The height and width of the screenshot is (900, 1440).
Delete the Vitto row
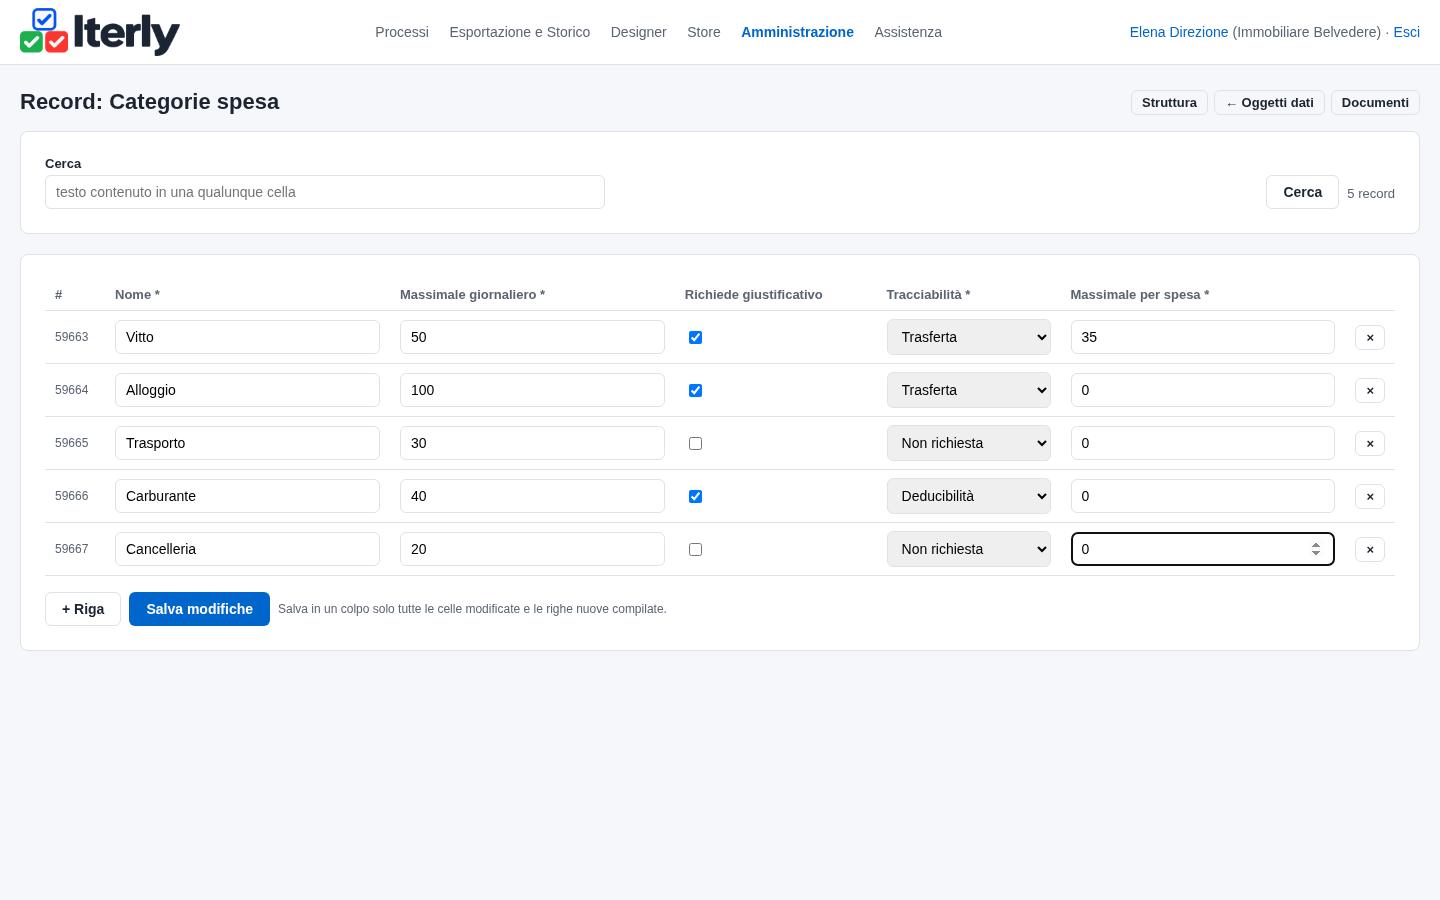[1369, 337]
